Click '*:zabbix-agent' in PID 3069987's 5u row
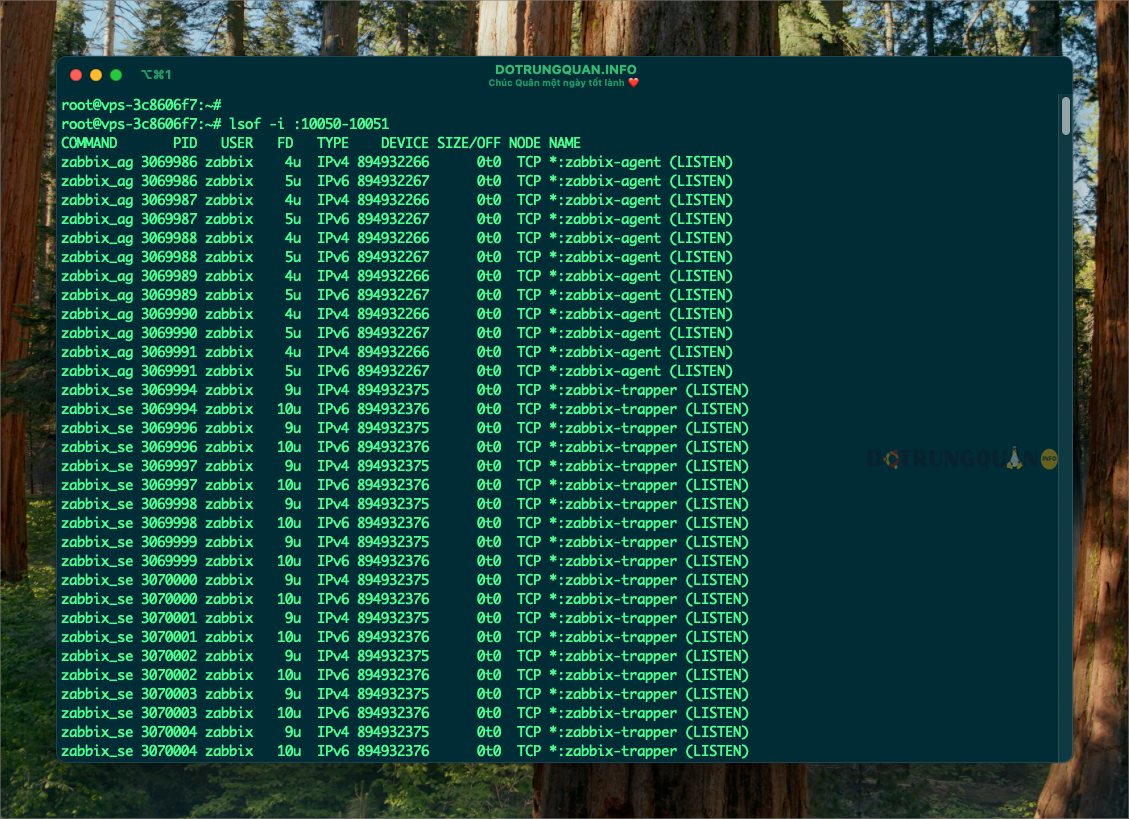This screenshot has width=1129, height=819. click(x=605, y=219)
